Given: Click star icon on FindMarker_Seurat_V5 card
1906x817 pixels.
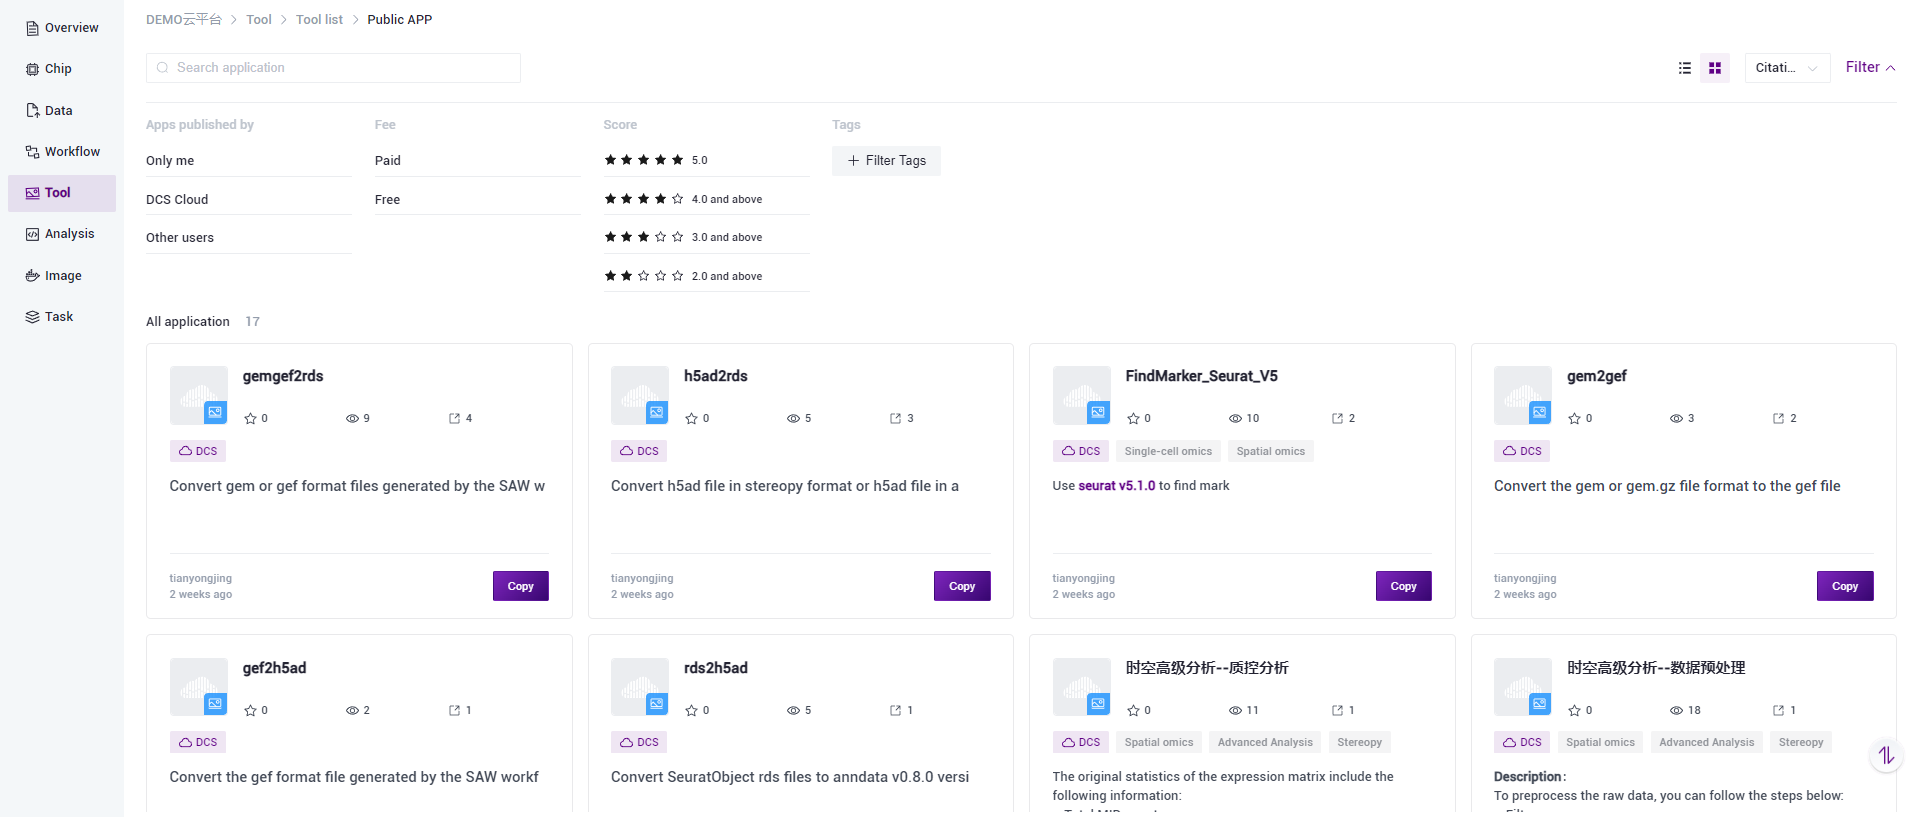Looking at the screenshot, I should (x=1133, y=419).
